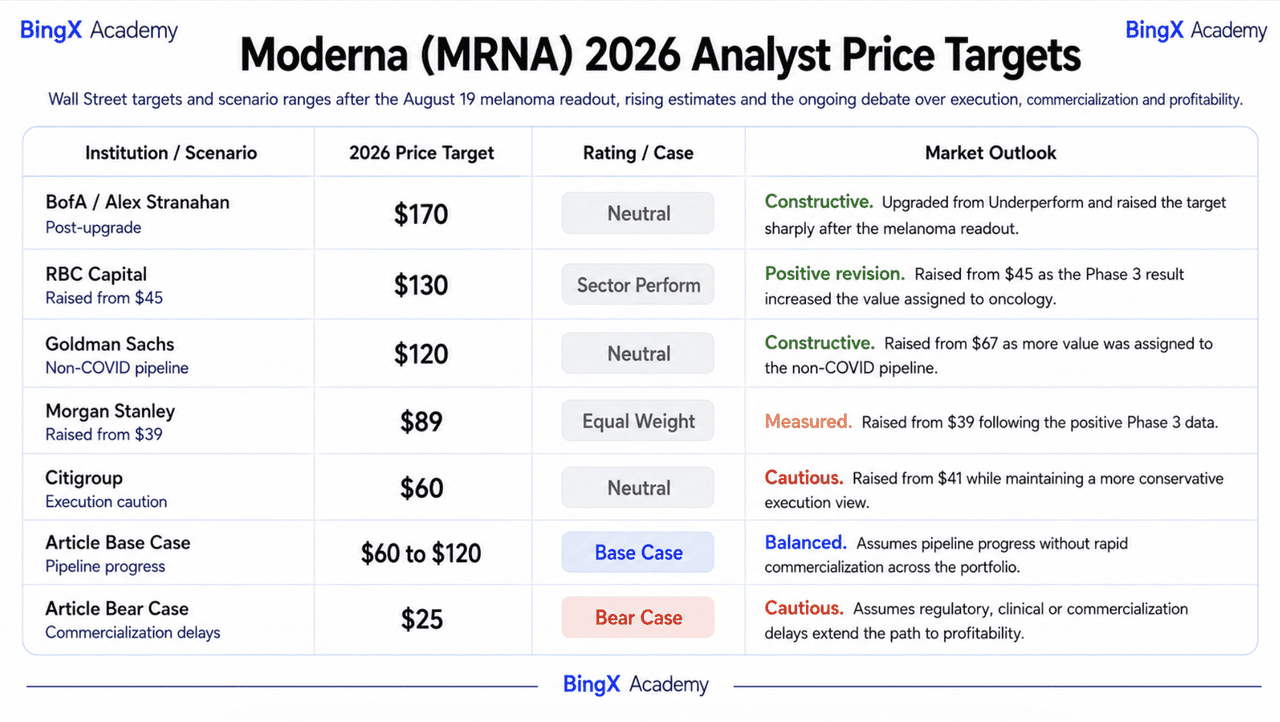Click Morgan Stanley's Raised from $39 subtitle
The height and width of the screenshot is (722, 1280).
pos(104,435)
